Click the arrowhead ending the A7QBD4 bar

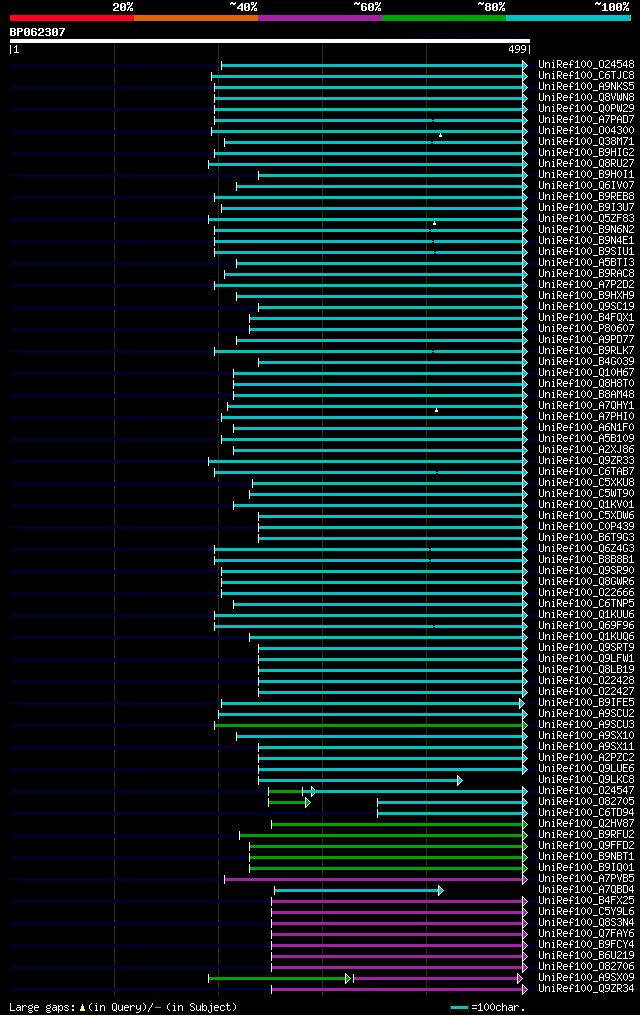pos(441,891)
